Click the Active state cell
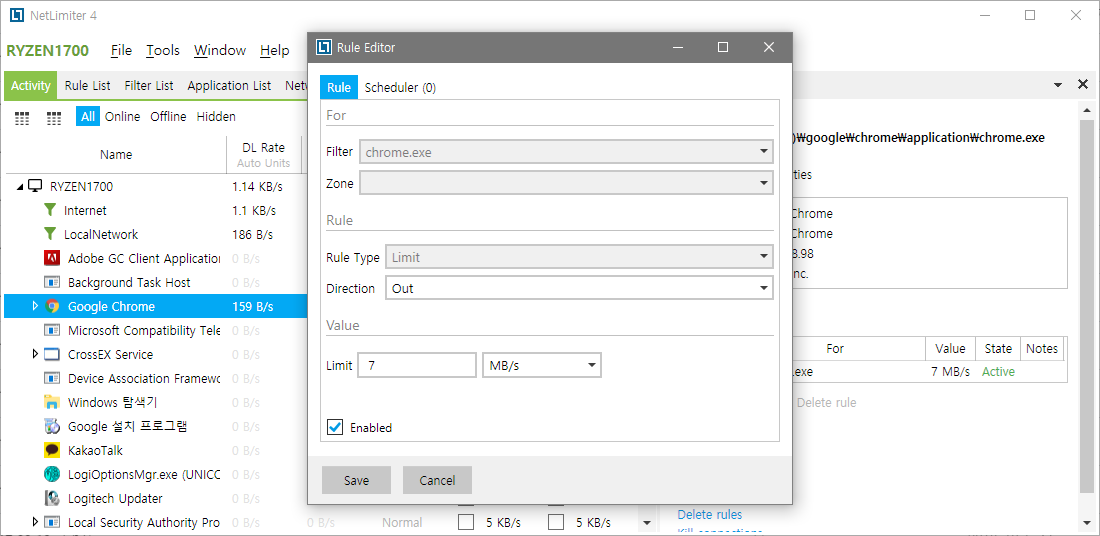Screen dimensions: 1100x536 click(x=998, y=372)
